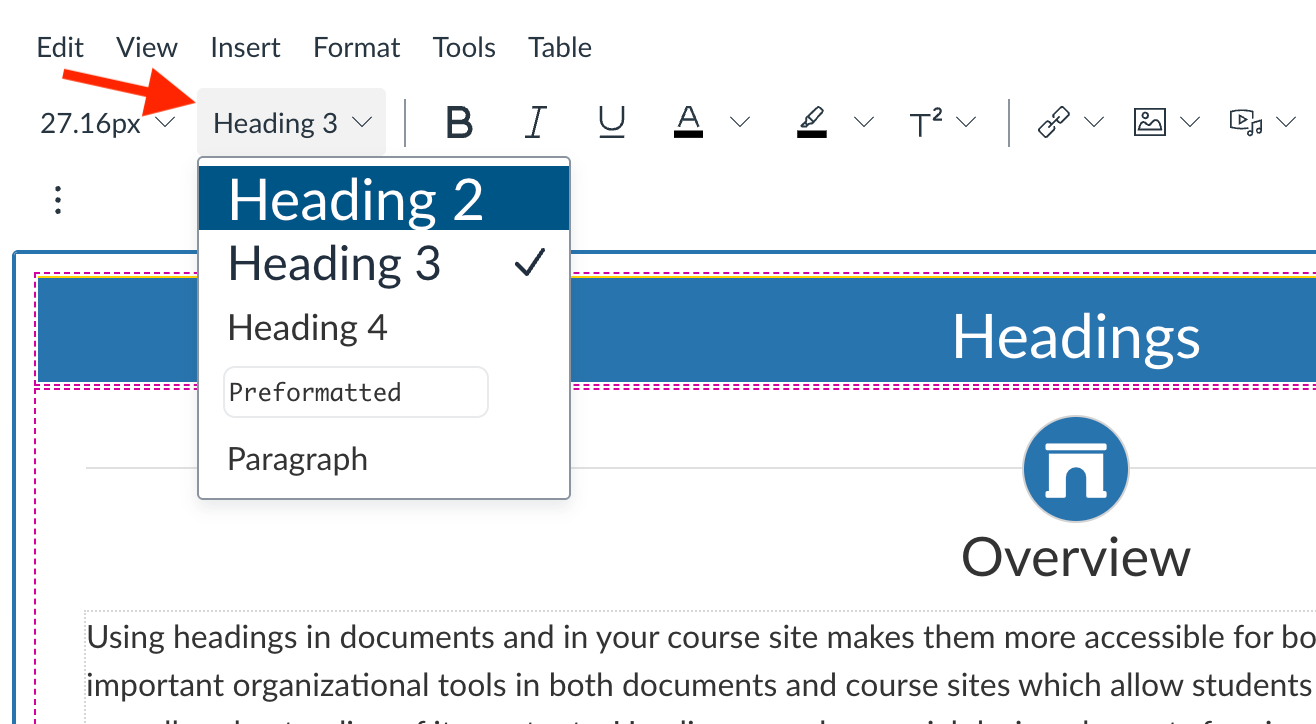
Task: Click the insert media icon
Action: (x=1245, y=123)
